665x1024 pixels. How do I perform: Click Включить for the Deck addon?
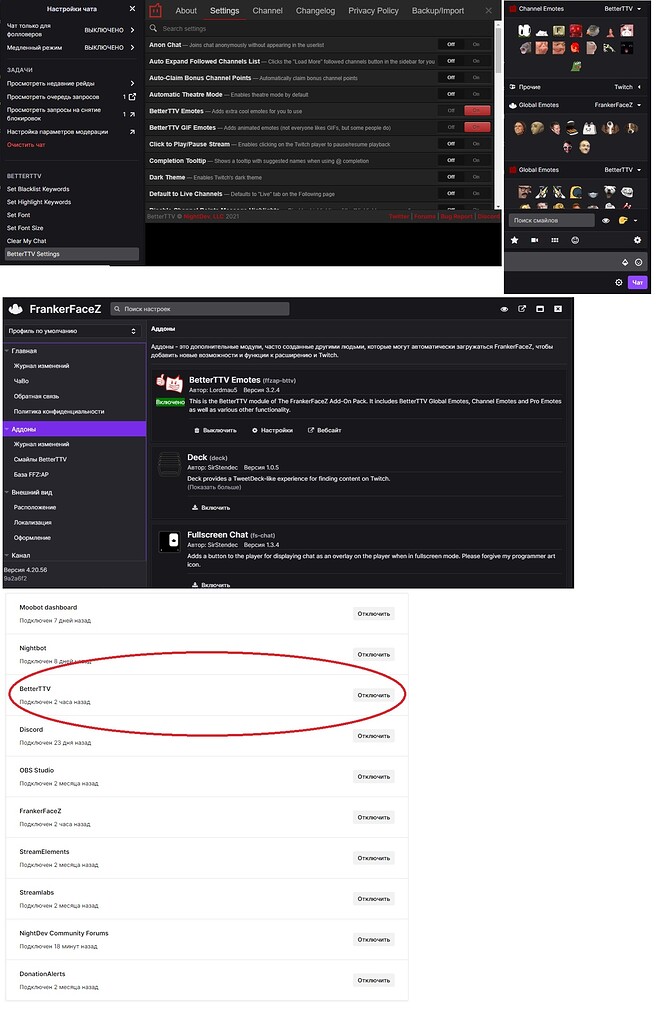tap(211, 507)
